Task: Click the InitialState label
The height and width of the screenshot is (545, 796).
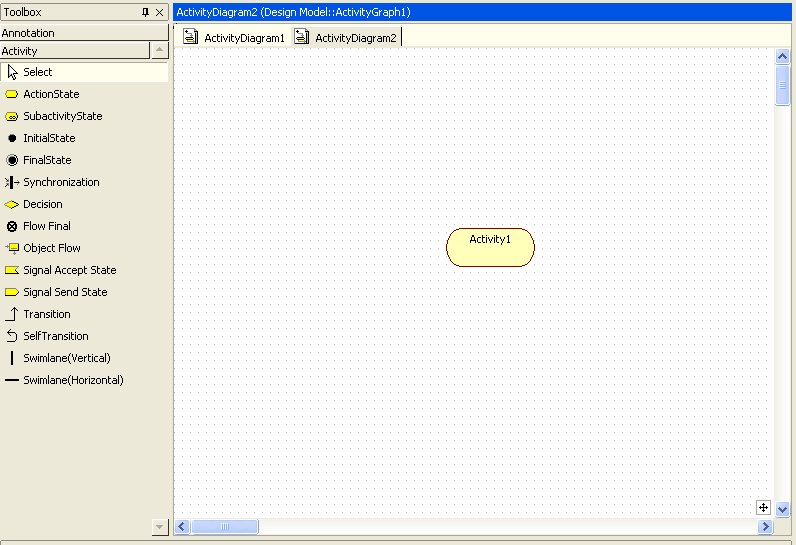Action: [49, 138]
